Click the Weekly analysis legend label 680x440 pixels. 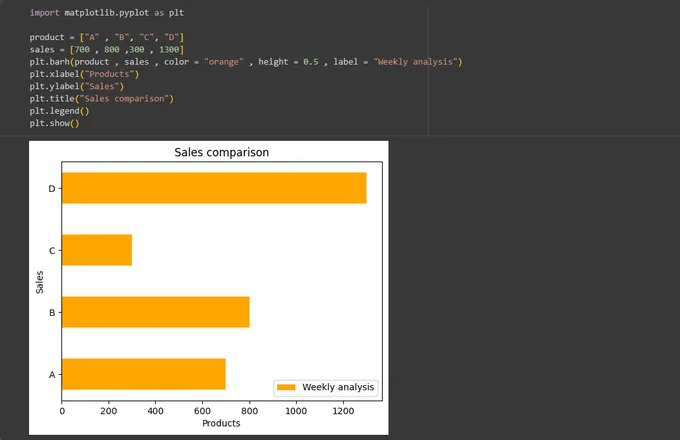coord(338,387)
